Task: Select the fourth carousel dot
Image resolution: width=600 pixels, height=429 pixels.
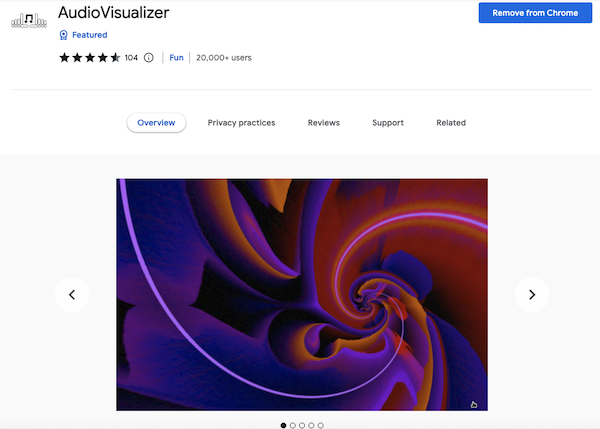Action: (x=311, y=425)
